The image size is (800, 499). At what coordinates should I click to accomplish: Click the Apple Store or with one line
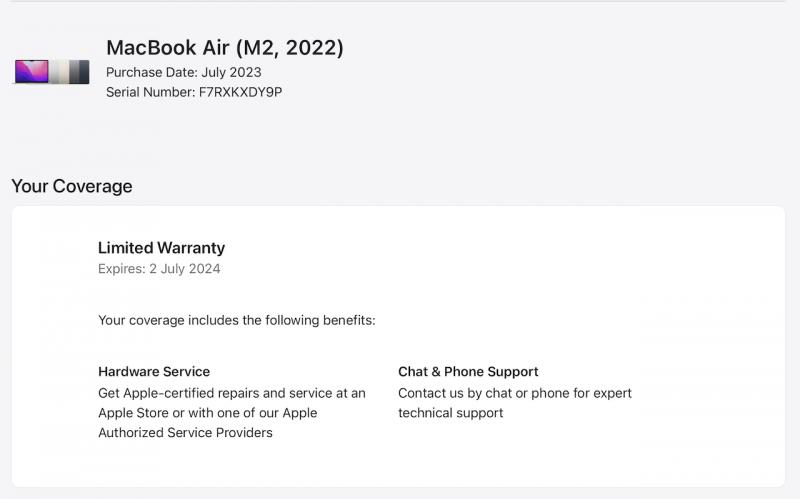(207, 413)
